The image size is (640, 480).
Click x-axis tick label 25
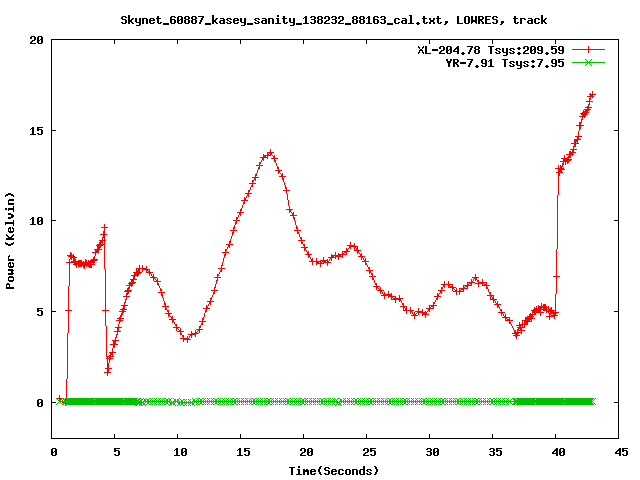[369, 452]
